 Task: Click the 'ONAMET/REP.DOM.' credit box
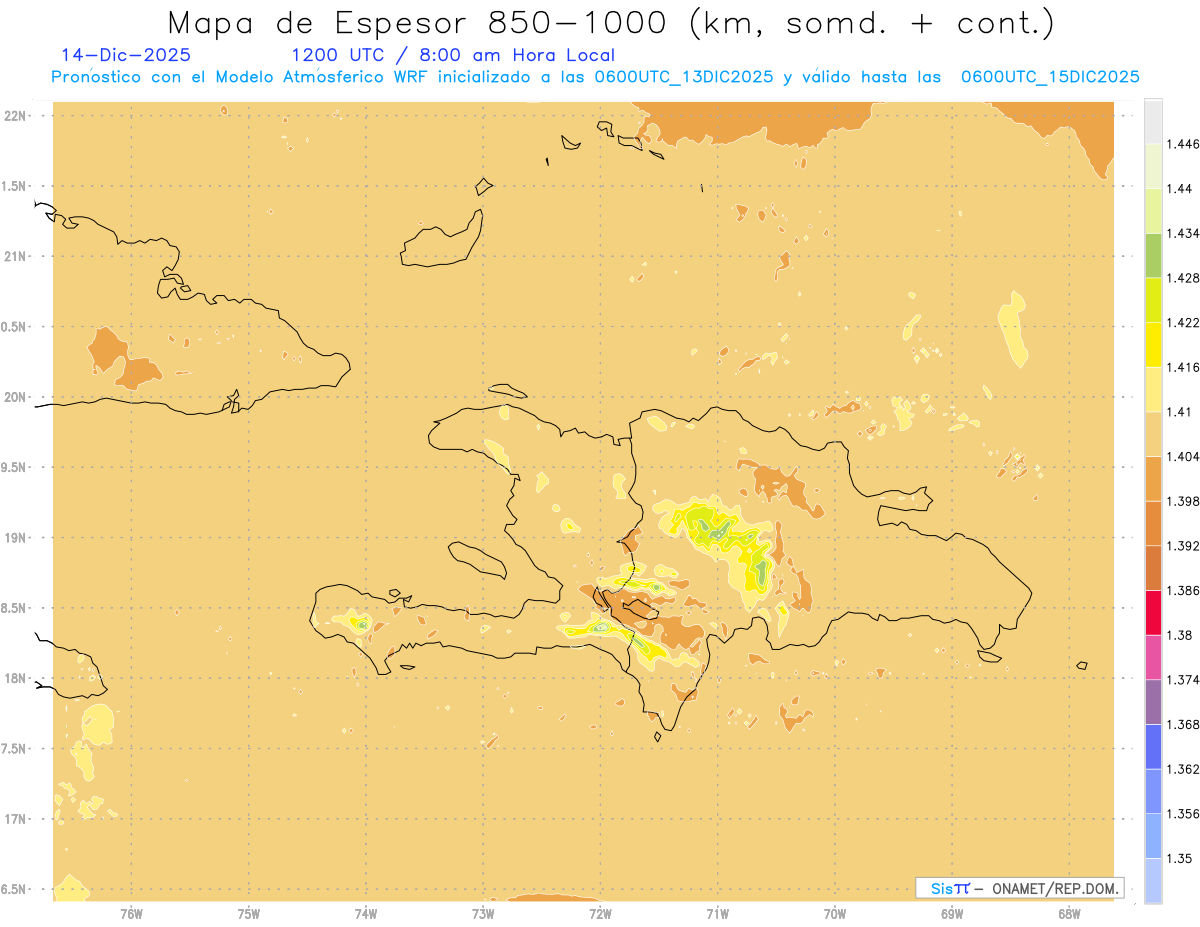pyautogui.click(x=1020, y=888)
